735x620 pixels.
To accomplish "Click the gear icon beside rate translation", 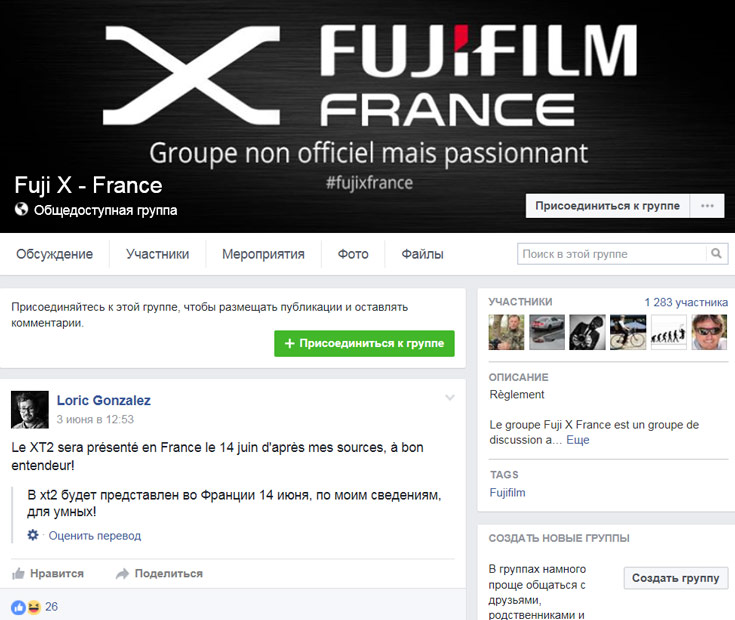I will [x=33, y=535].
